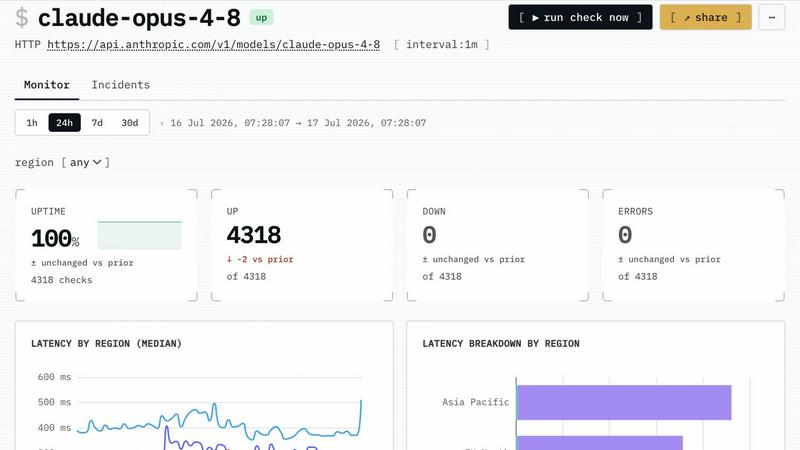Click the DOWN card title
This screenshot has height=450, width=800.
pyautogui.click(x=434, y=211)
